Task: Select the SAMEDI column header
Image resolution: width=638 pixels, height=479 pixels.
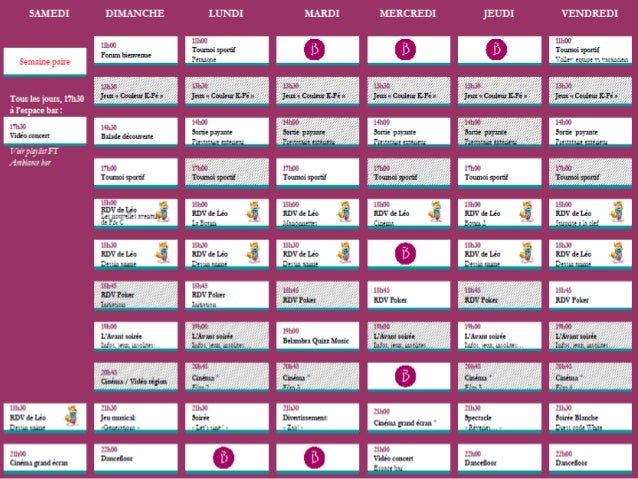Action: point(49,13)
